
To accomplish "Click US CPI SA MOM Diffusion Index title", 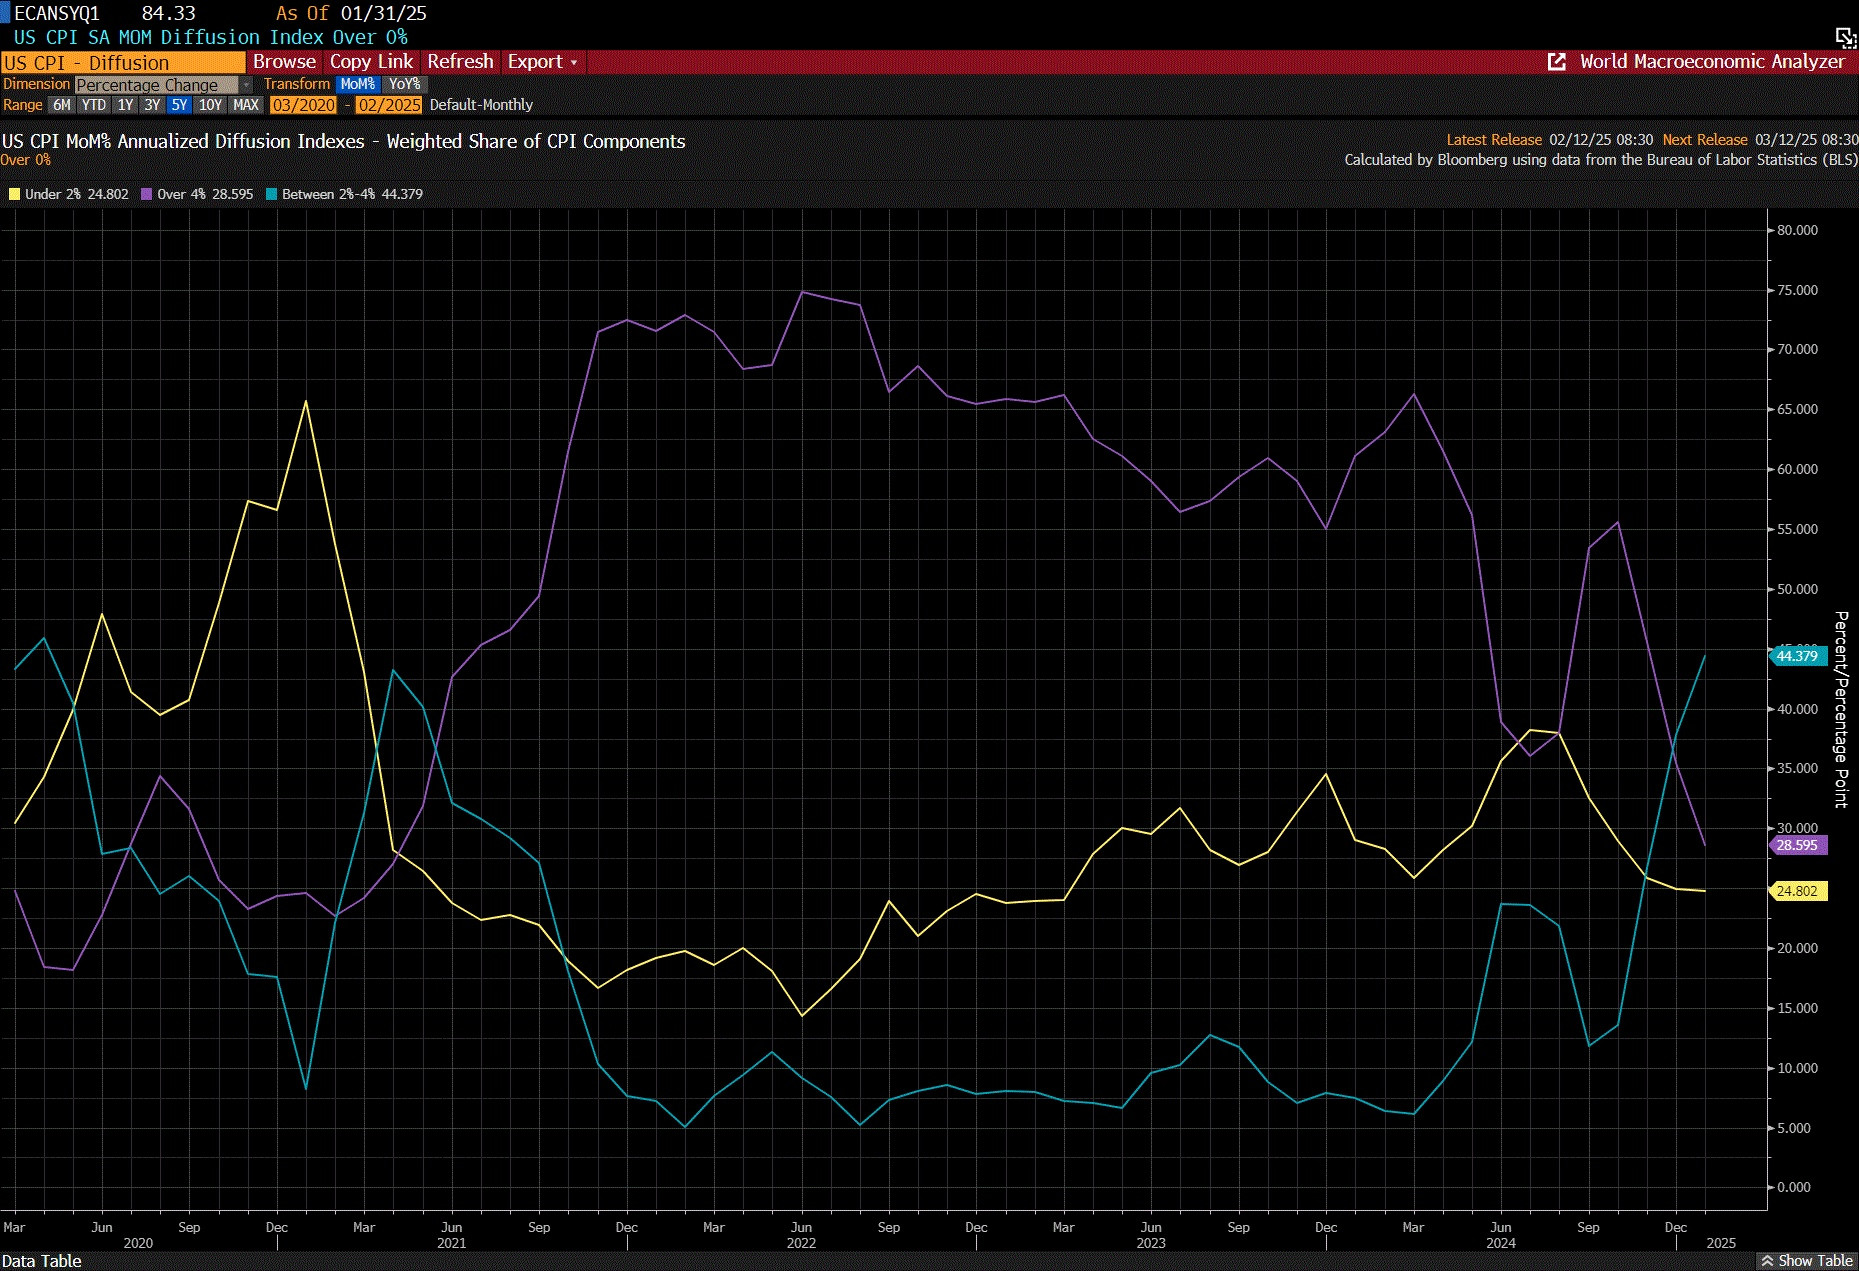I will (210, 38).
